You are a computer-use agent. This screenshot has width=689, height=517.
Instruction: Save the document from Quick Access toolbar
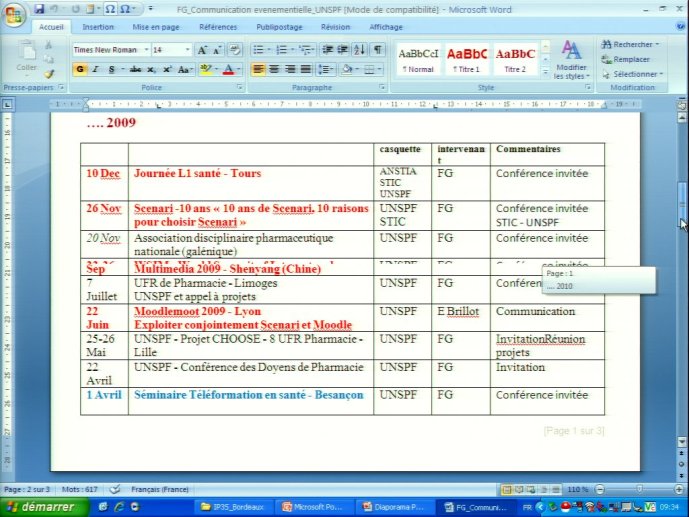pos(40,9)
